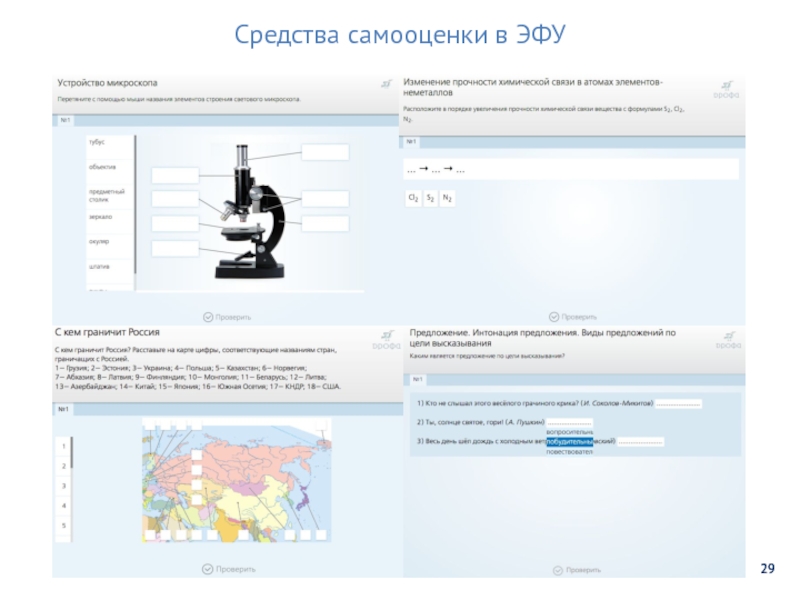This screenshot has width=800, height=600.
Task: Select the S₂ formula chip
Action: [x=430, y=198]
